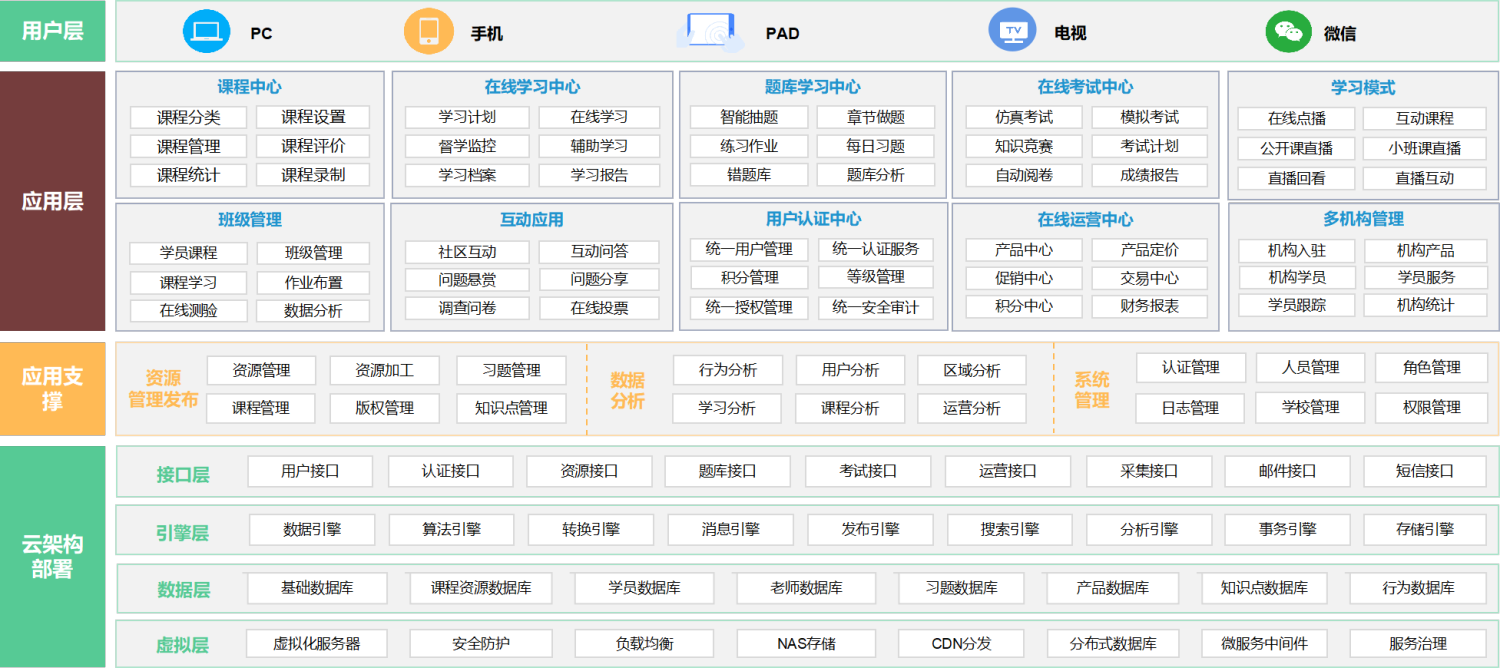Click the 微信 WeChat icon
This screenshot has width=1500, height=668.
1288,30
